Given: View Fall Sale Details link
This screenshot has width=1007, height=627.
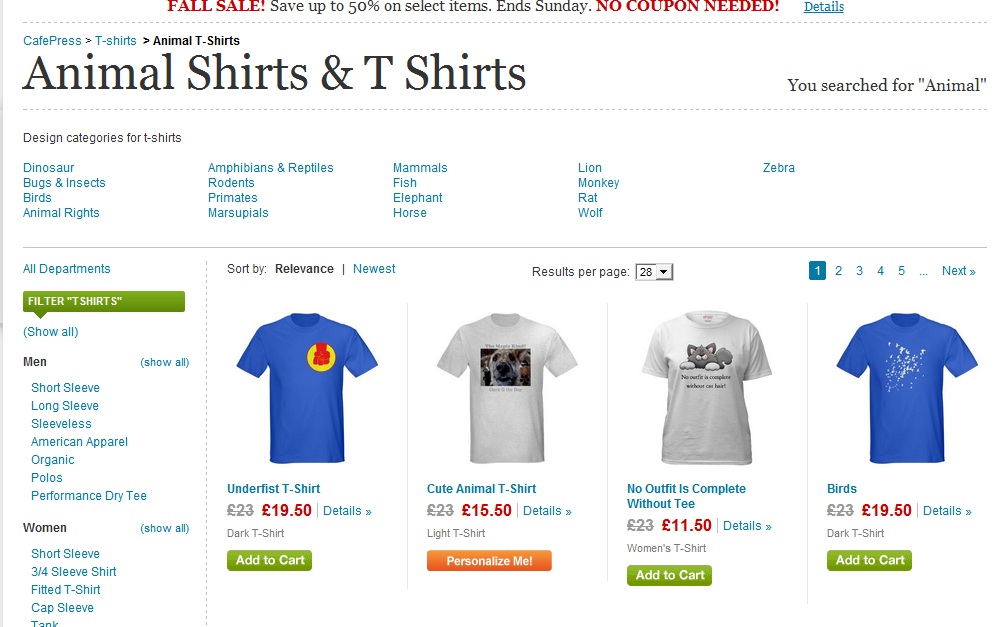Looking at the screenshot, I should [x=824, y=6].
